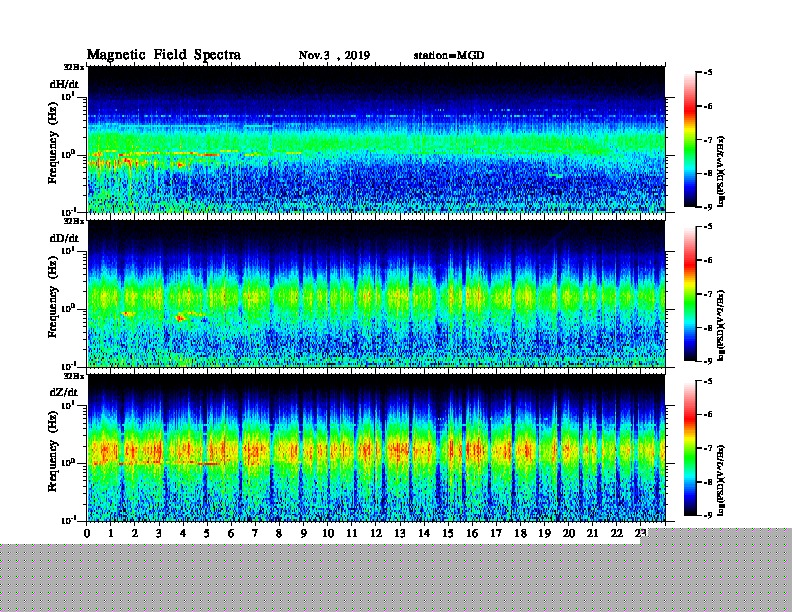
Task: Click the dH/dt color scale bar
Action: point(690,140)
